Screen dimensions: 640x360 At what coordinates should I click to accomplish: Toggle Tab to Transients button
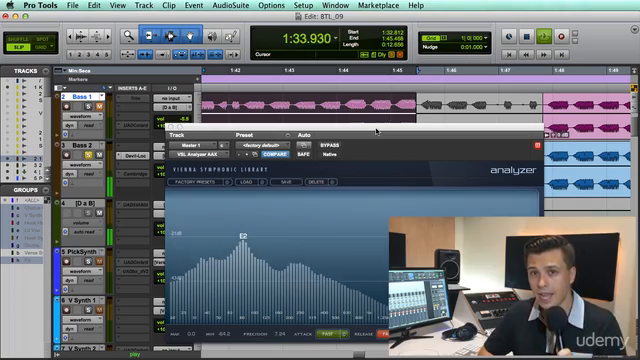(x=145, y=54)
